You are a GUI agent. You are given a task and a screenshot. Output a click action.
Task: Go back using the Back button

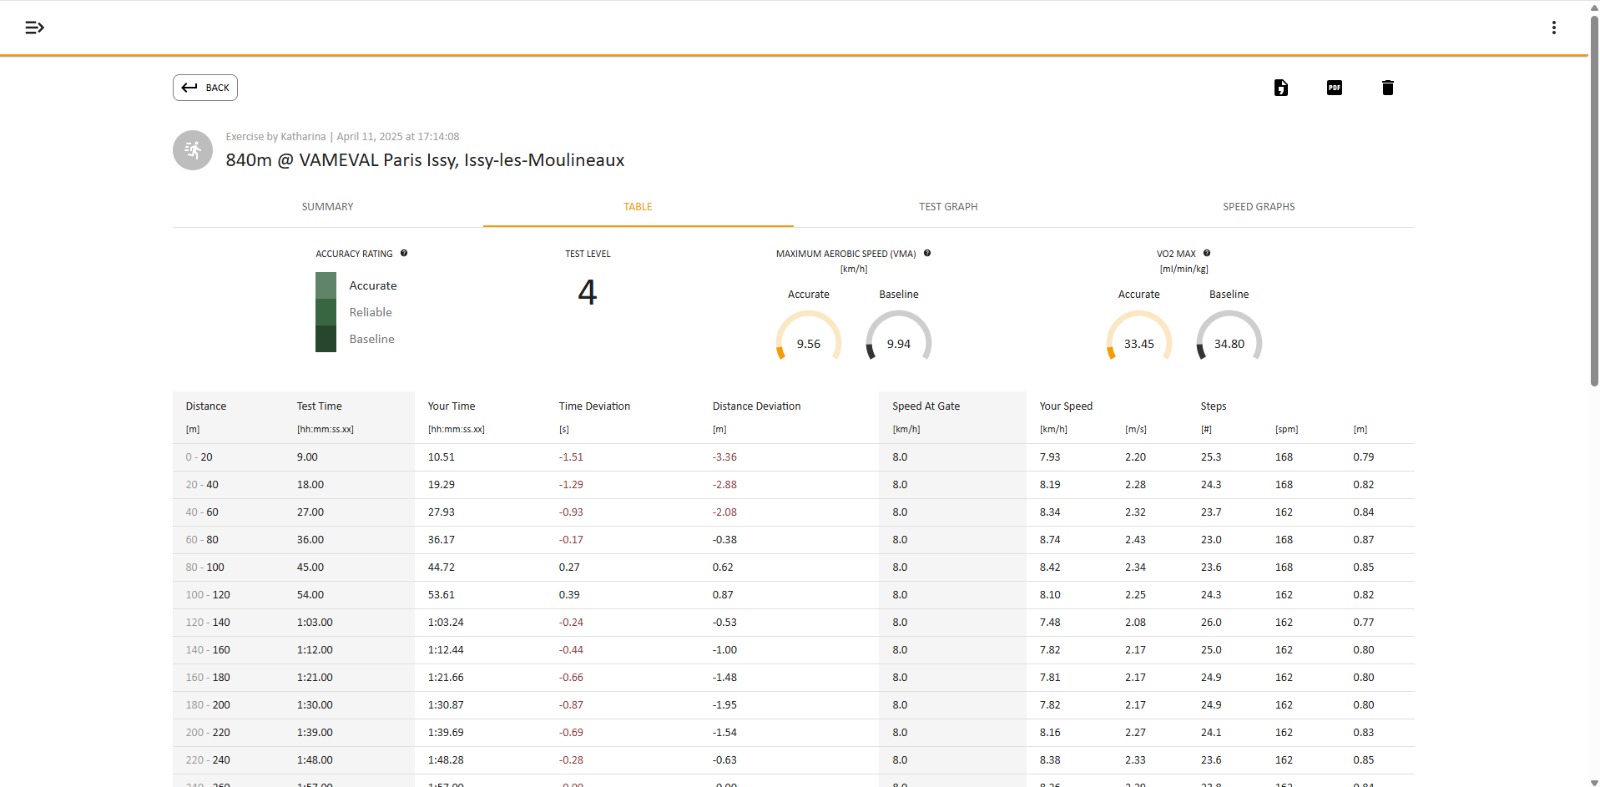coord(205,88)
